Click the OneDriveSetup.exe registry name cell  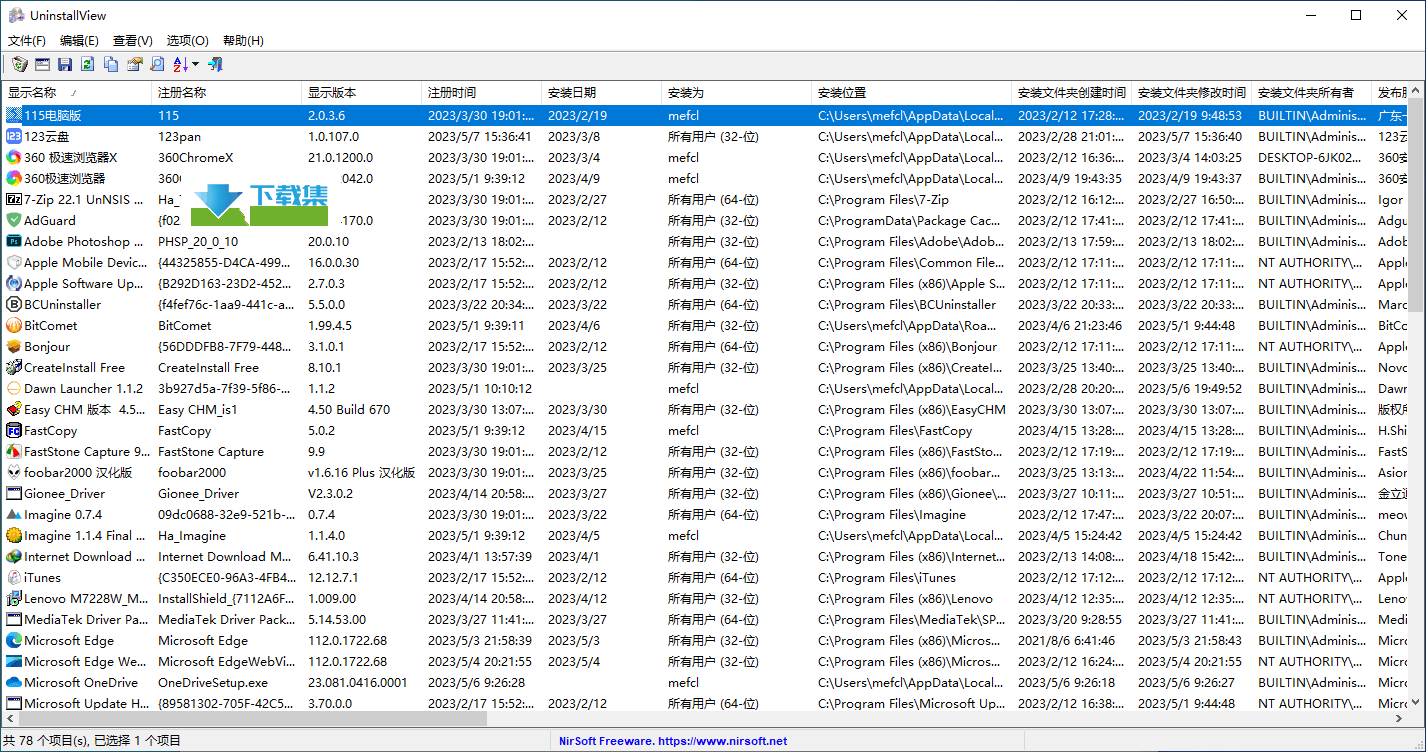[213, 682]
